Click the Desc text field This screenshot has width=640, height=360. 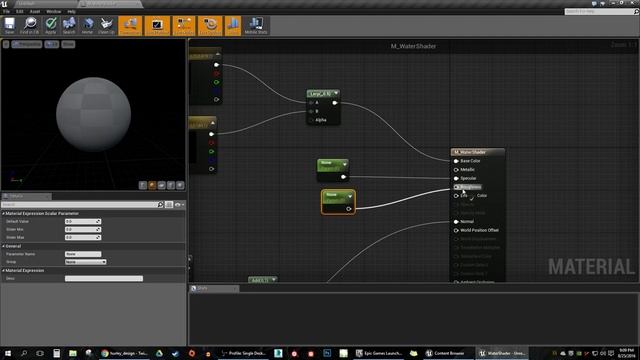(x=104, y=278)
